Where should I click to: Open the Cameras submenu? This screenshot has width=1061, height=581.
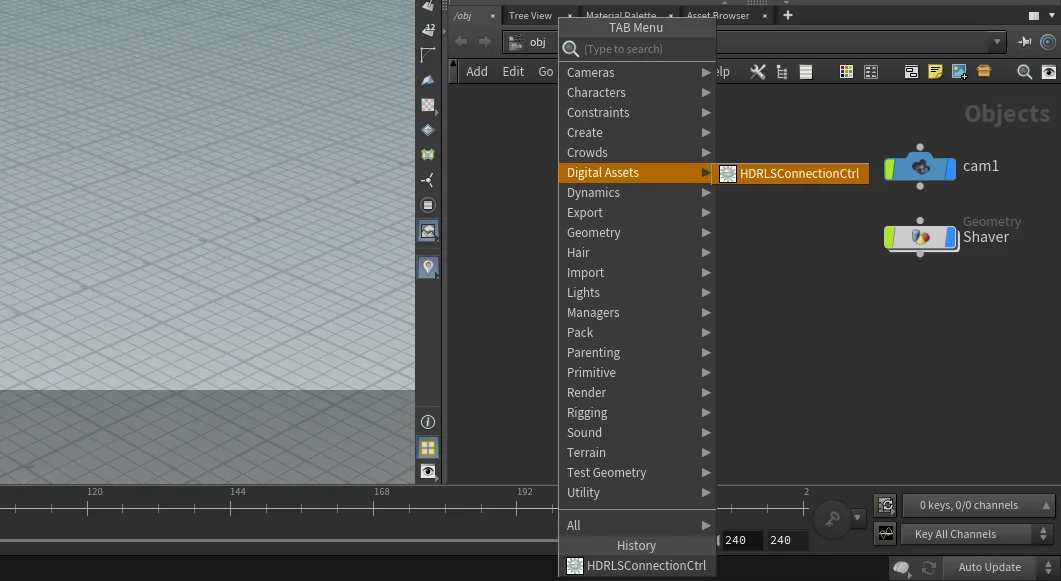637,72
